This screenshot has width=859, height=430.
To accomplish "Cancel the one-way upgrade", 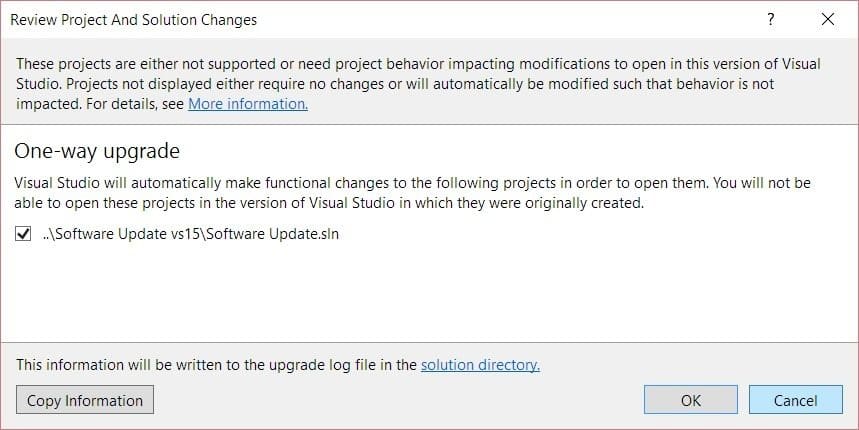I will point(795,400).
